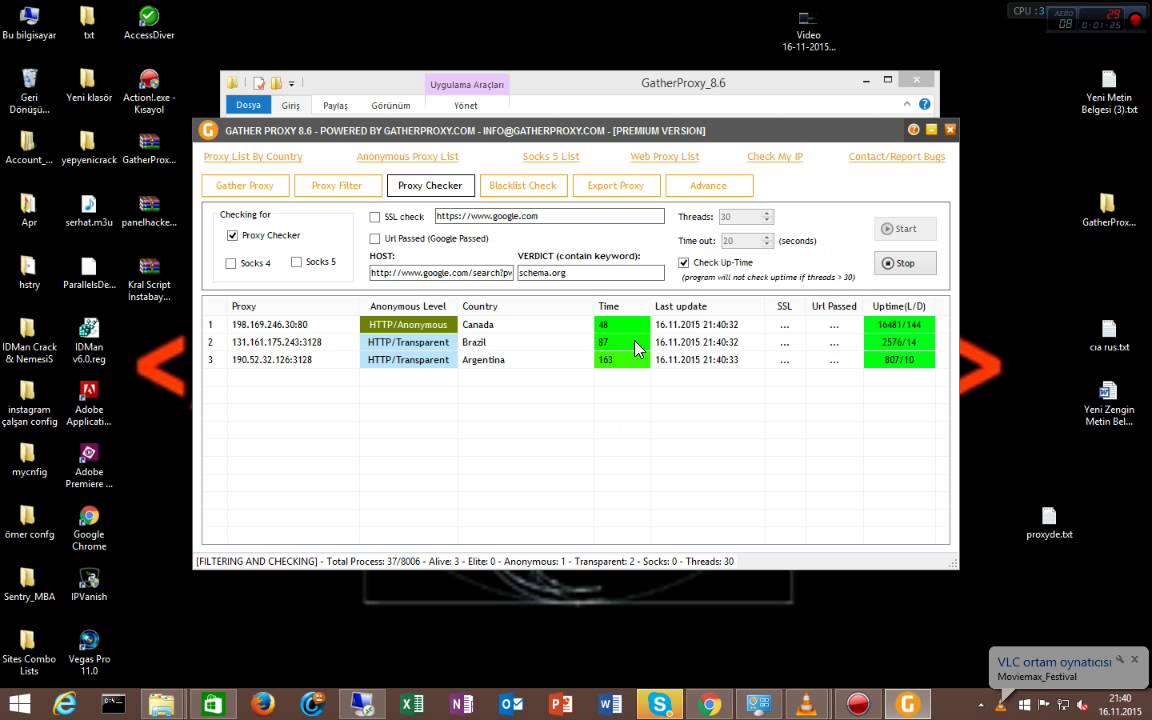Open the Dosya tab in Explorer
The width and height of the screenshot is (1152, 720).
tap(248, 105)
